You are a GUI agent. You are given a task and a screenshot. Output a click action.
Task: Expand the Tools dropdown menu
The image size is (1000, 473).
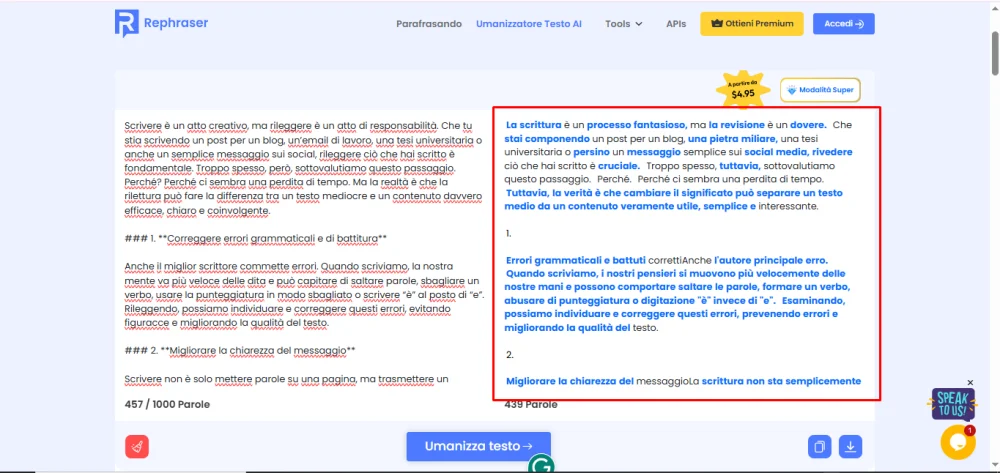coord(624,24)
